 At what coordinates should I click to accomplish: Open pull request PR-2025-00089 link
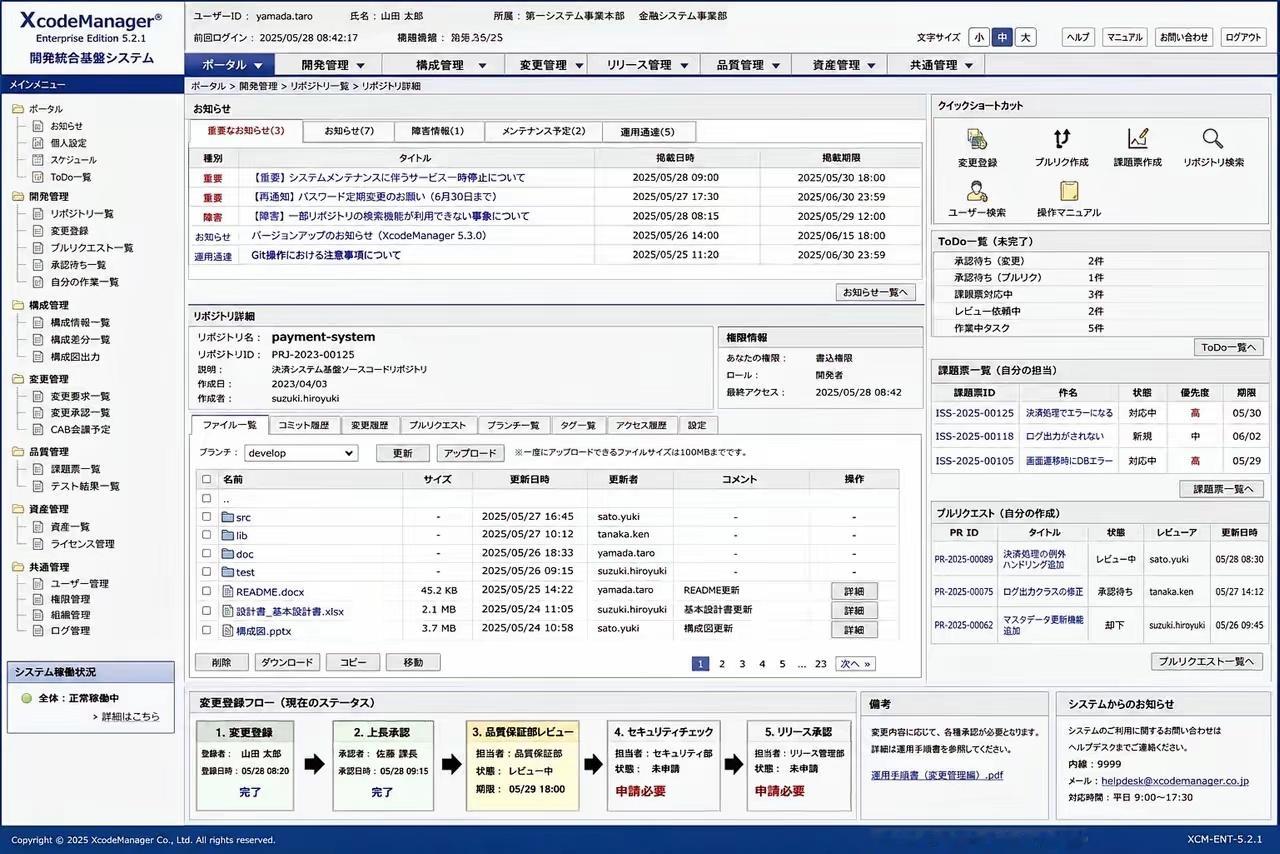(x=964, y=560)
